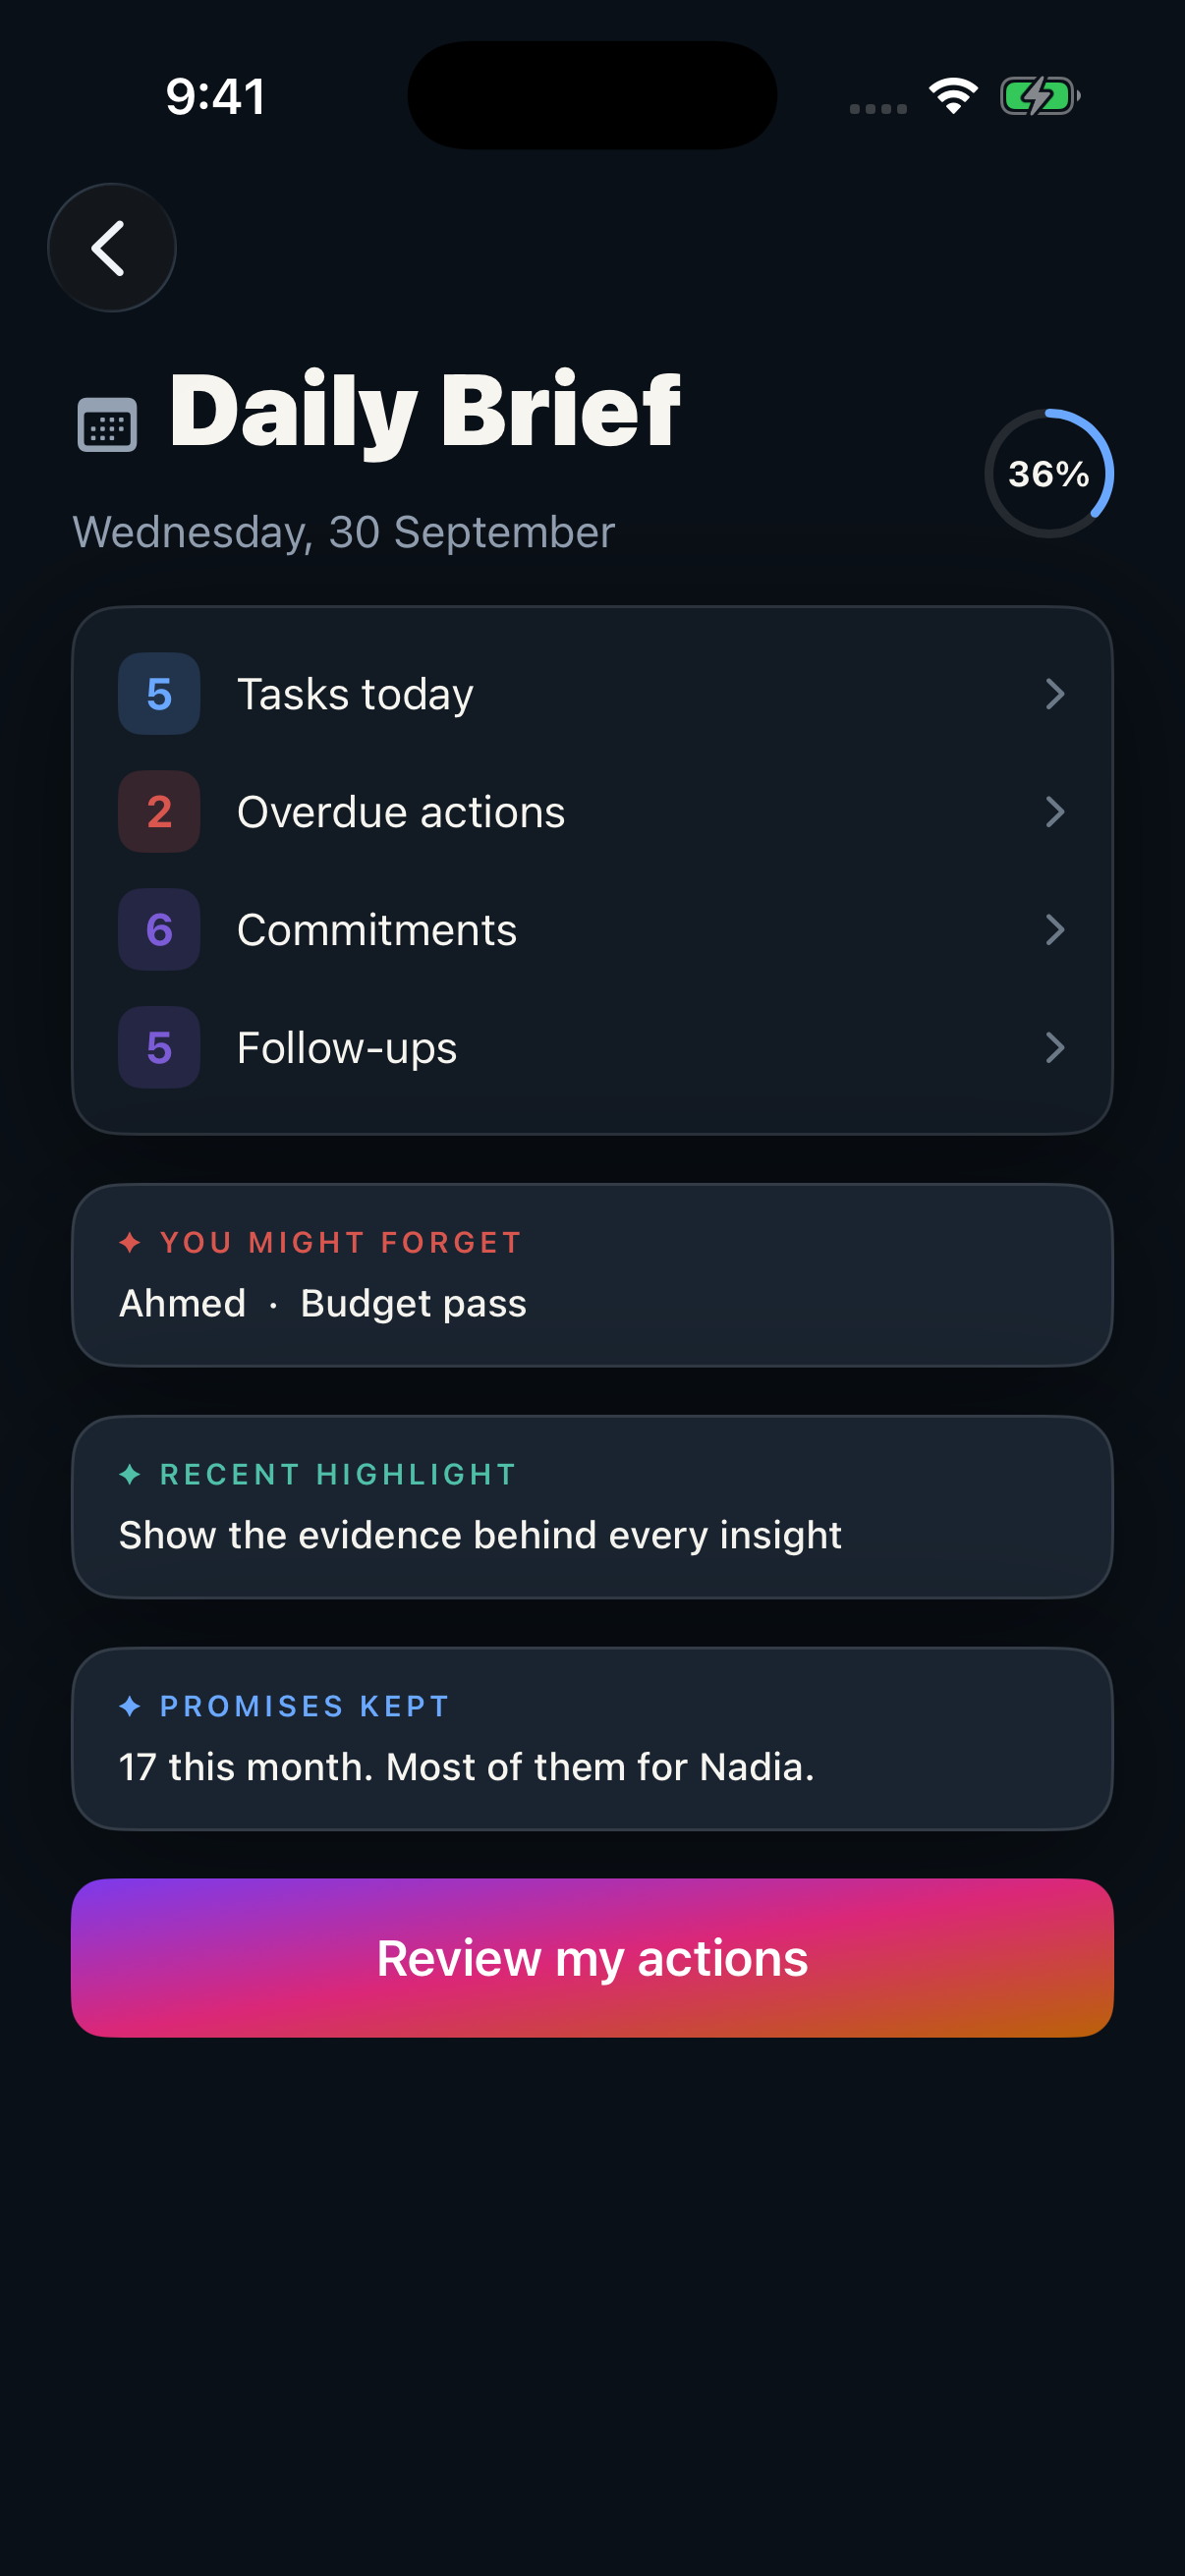This screenshot has height=2576, width=1185.
Task: Open Follow-ups using the right chevron
Action: (x=1055, y=1048)
